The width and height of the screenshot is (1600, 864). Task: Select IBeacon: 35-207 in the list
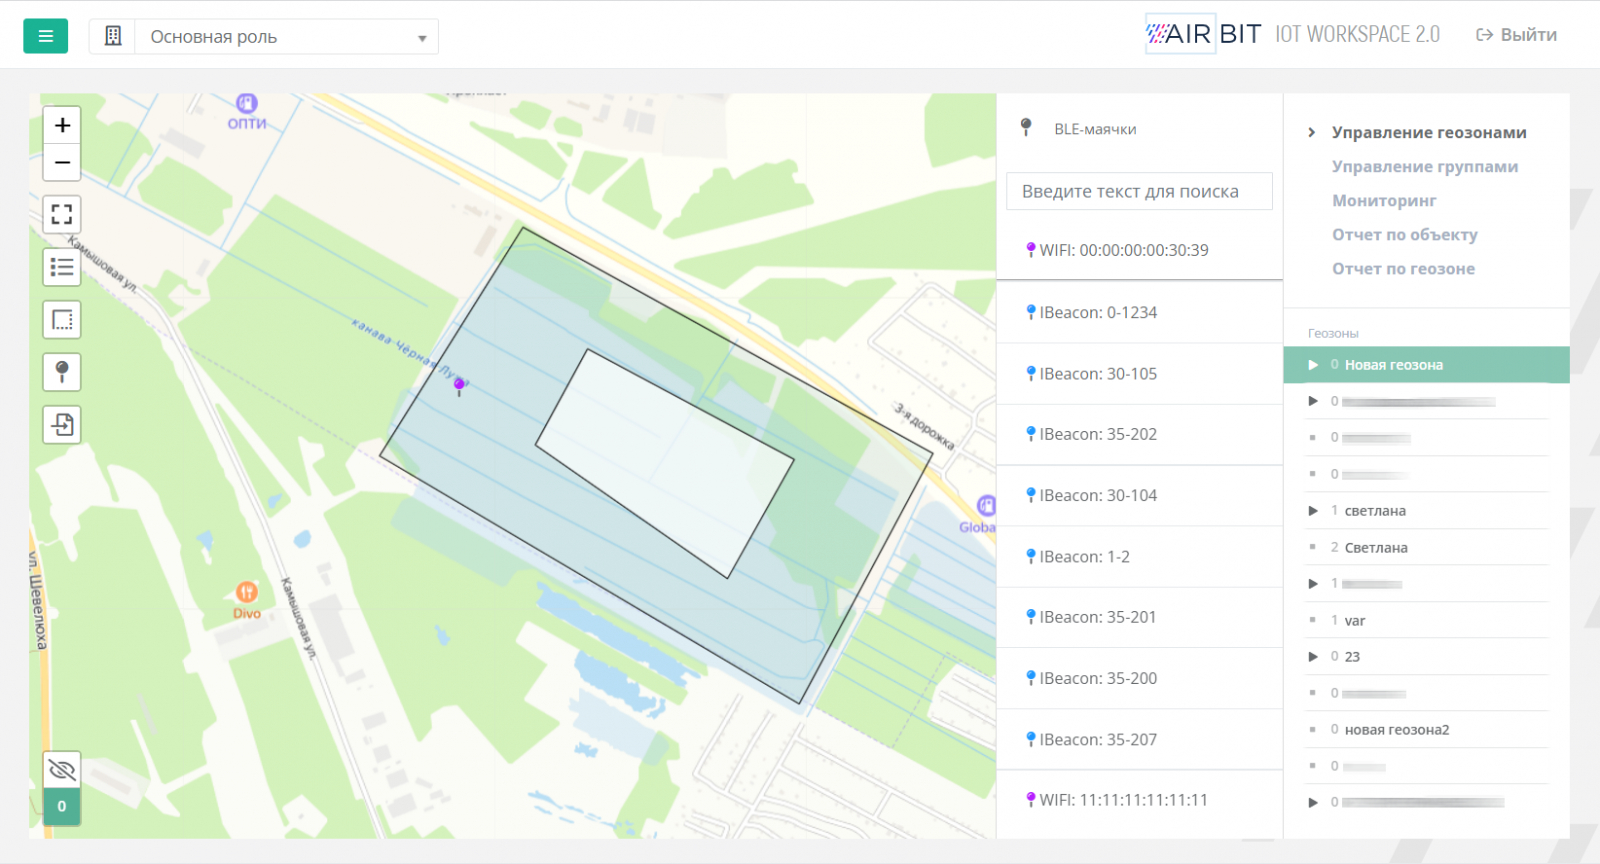coord(1139,740)
